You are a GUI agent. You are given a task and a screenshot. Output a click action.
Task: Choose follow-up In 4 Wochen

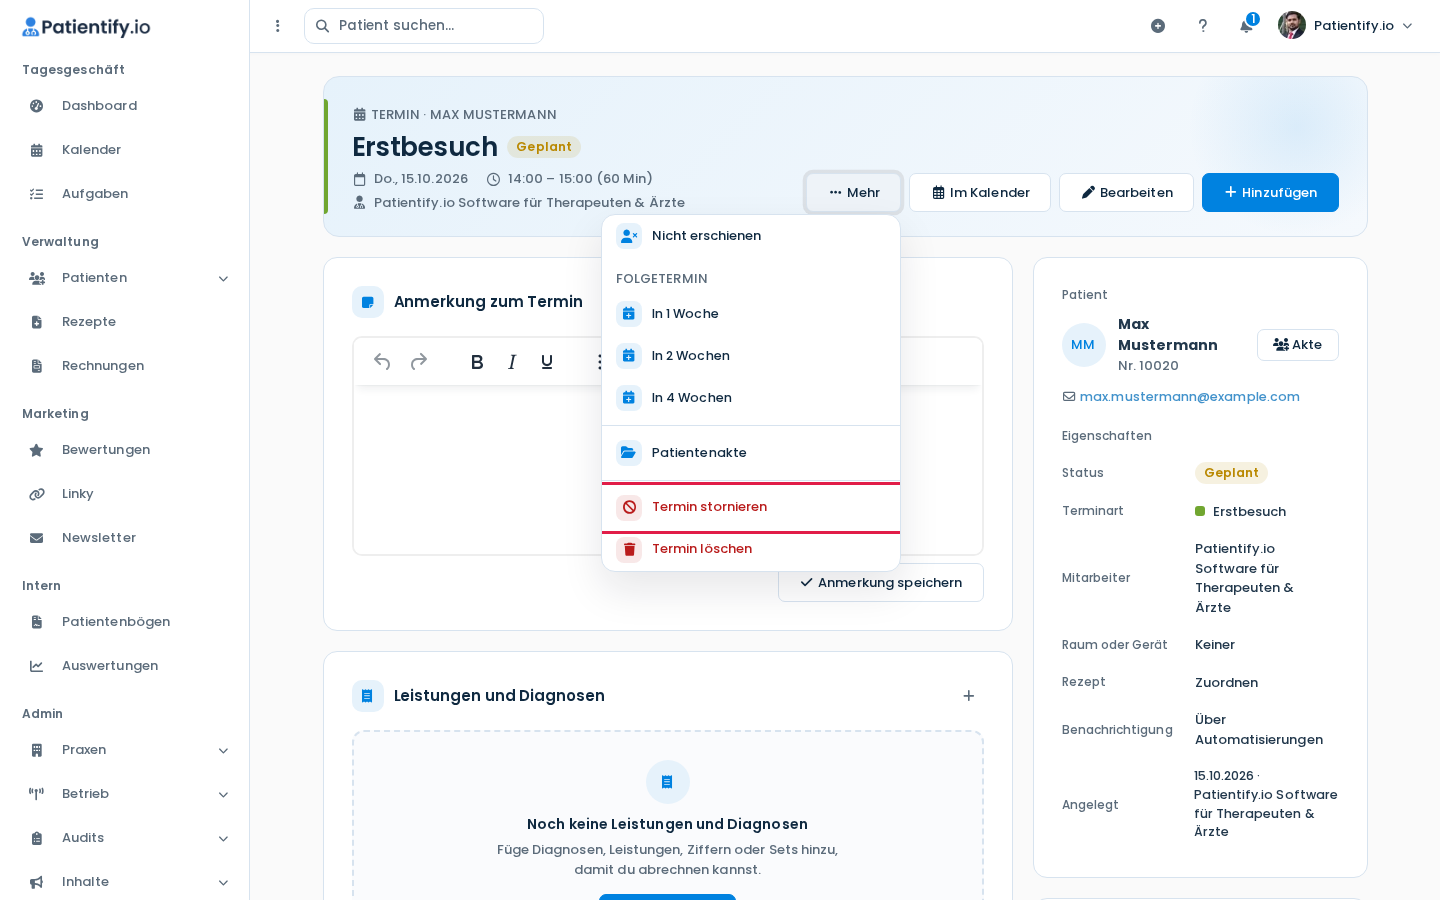point(751,398)
